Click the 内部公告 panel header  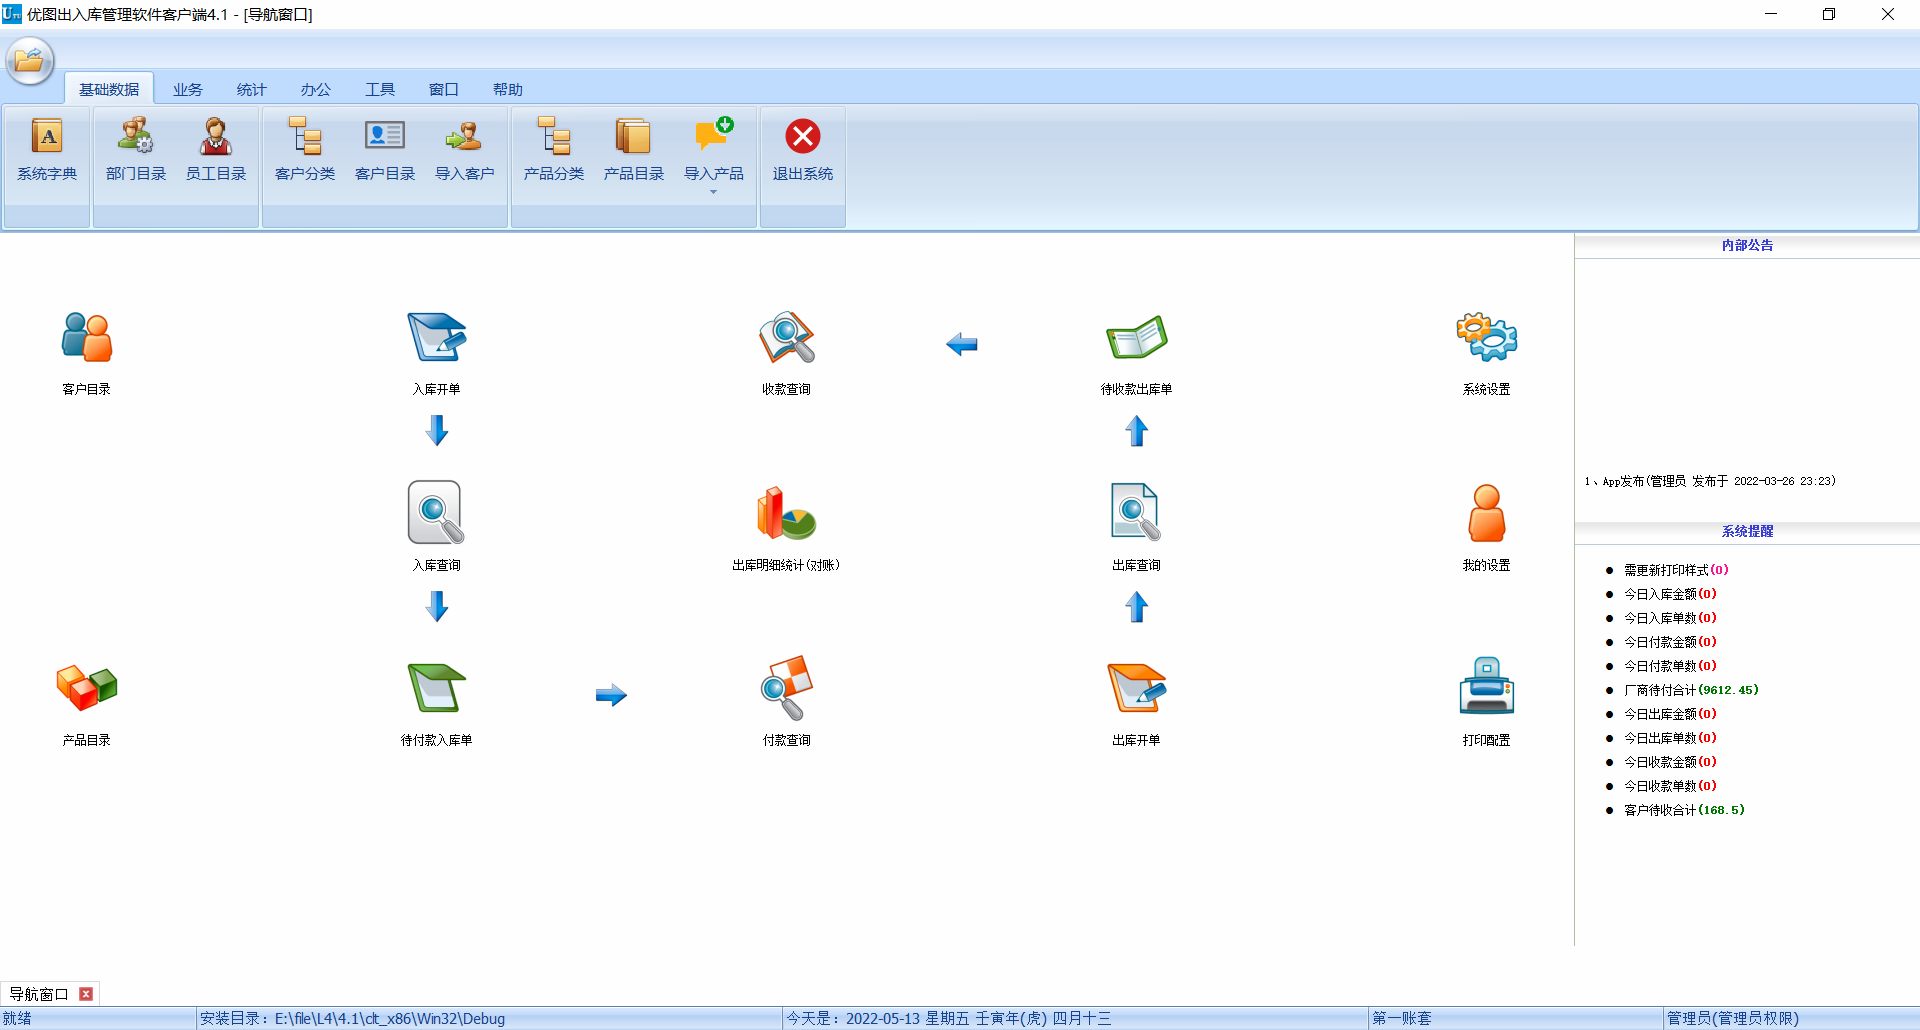tap(1747, 245)
